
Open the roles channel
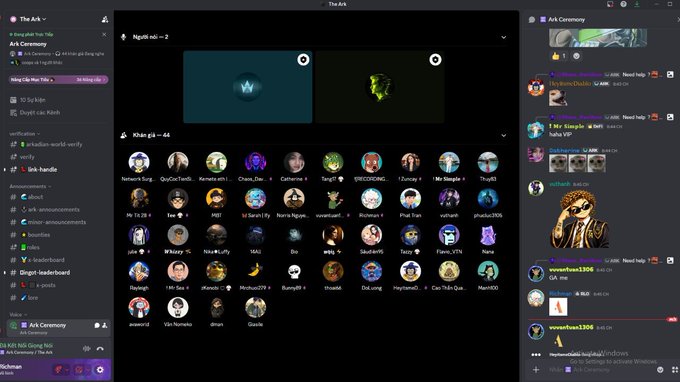[x=33, y=247]
